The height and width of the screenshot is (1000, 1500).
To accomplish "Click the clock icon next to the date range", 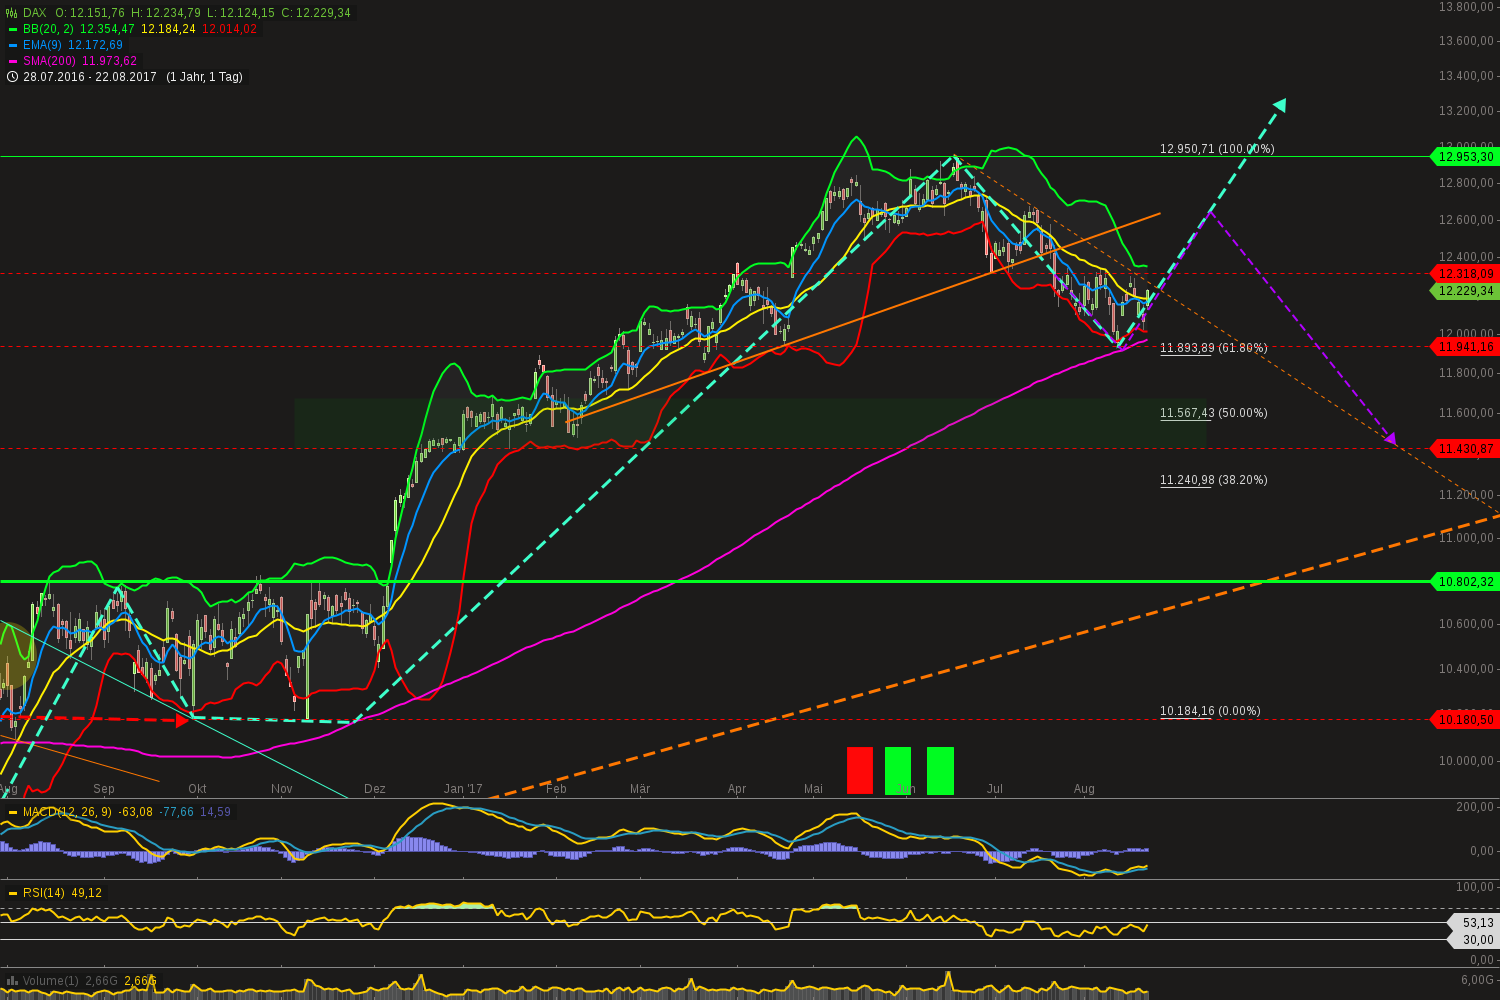I will (x=12, y=77).
